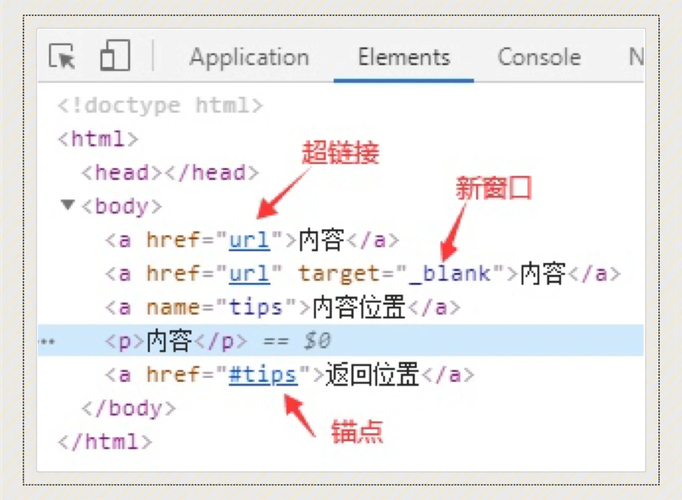This screenshot has height=500, width=682.
Task: Click the url link in the target anchor
Action: click(x=250, y=273)
